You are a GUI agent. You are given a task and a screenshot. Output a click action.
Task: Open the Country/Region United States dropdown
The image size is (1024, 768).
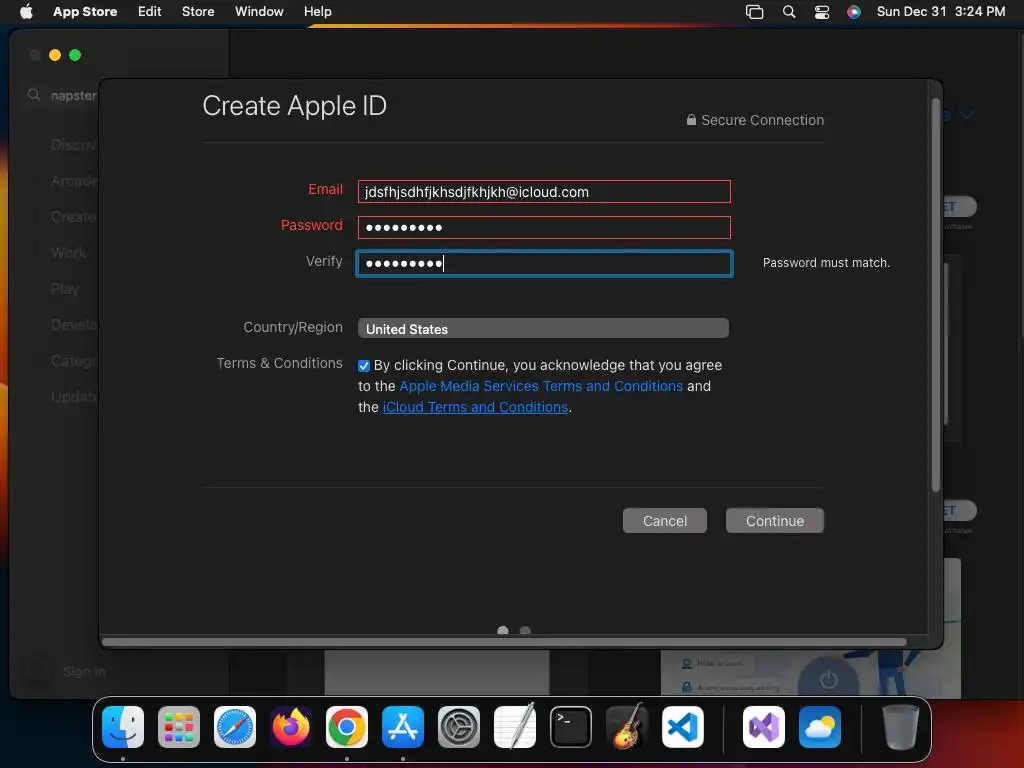[543, 328]
